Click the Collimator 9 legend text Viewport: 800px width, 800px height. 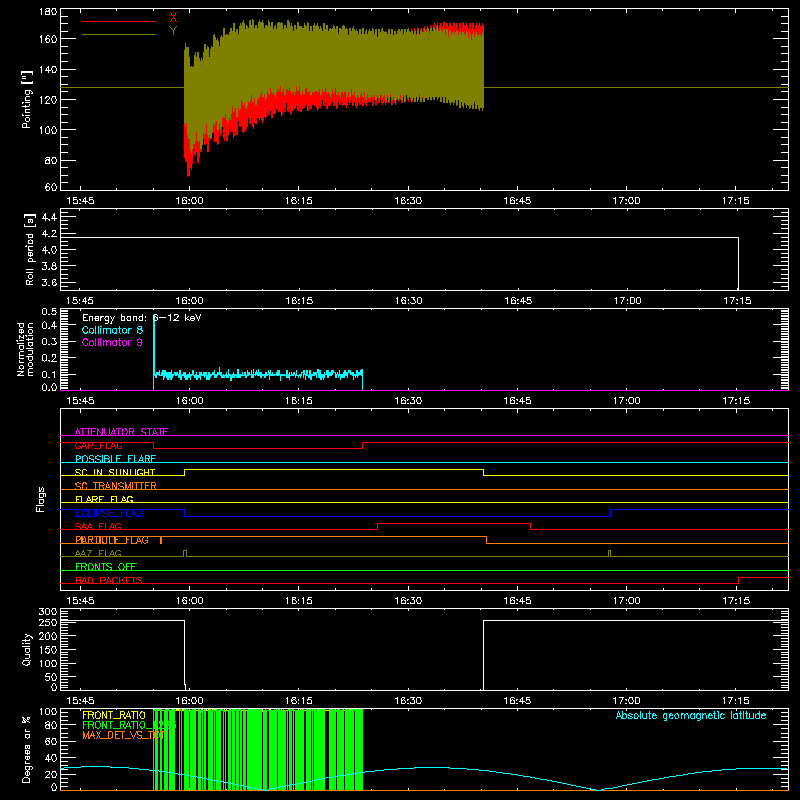[112, 342]
